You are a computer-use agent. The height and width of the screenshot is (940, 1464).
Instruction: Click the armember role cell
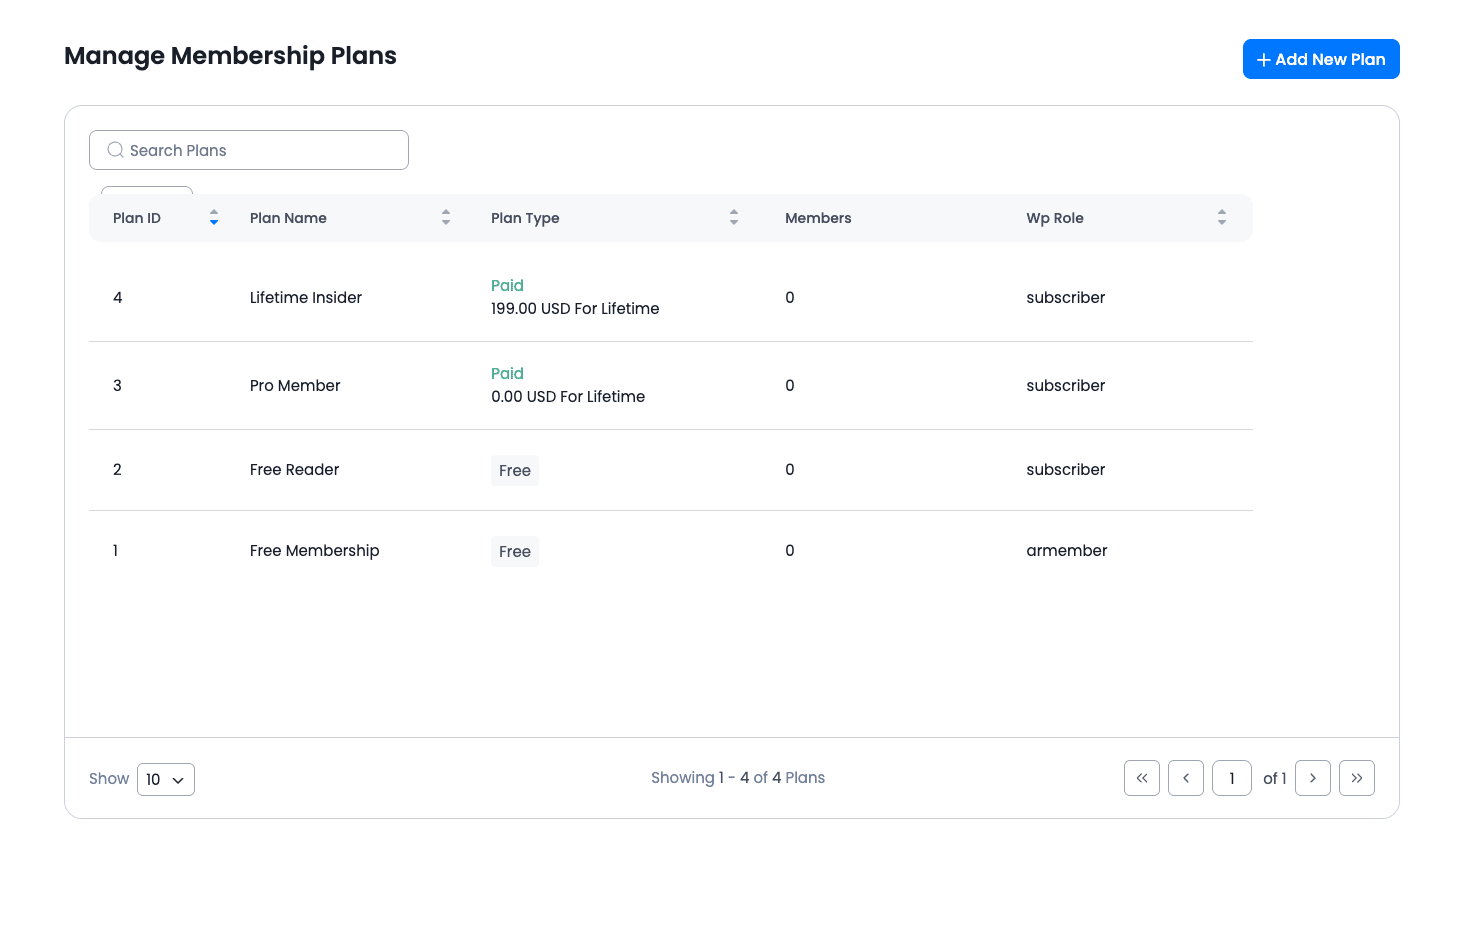click(1067, 550)
